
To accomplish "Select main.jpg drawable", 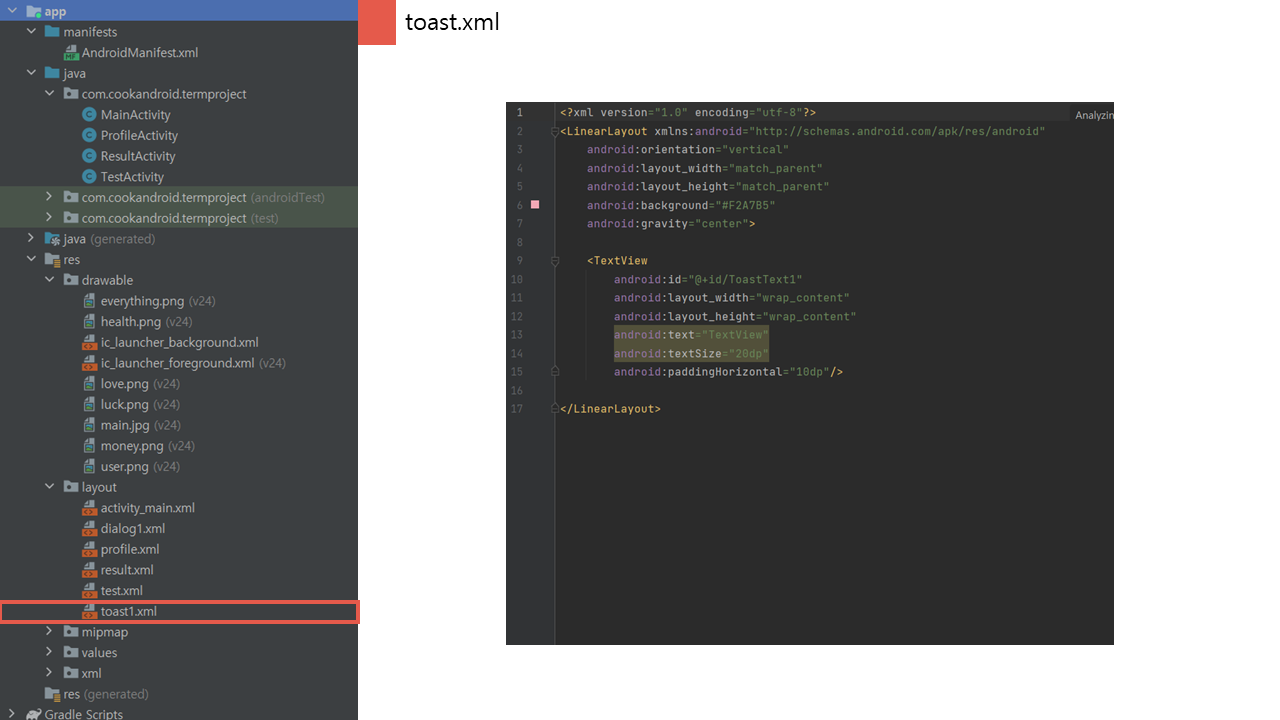I will point(125,425).
